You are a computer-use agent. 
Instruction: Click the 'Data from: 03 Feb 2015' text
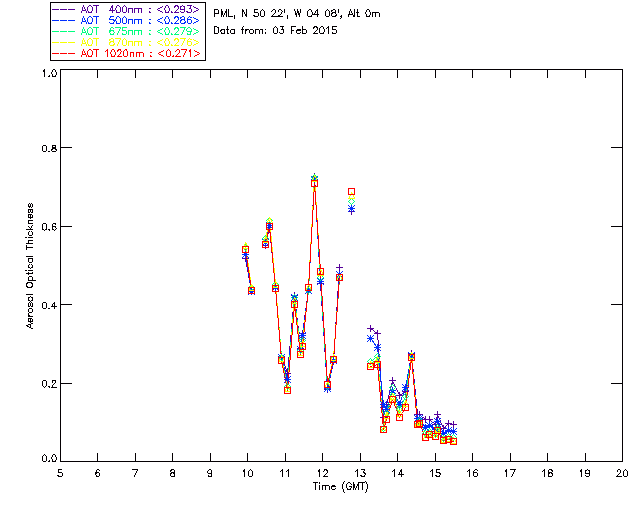(275, 31)
